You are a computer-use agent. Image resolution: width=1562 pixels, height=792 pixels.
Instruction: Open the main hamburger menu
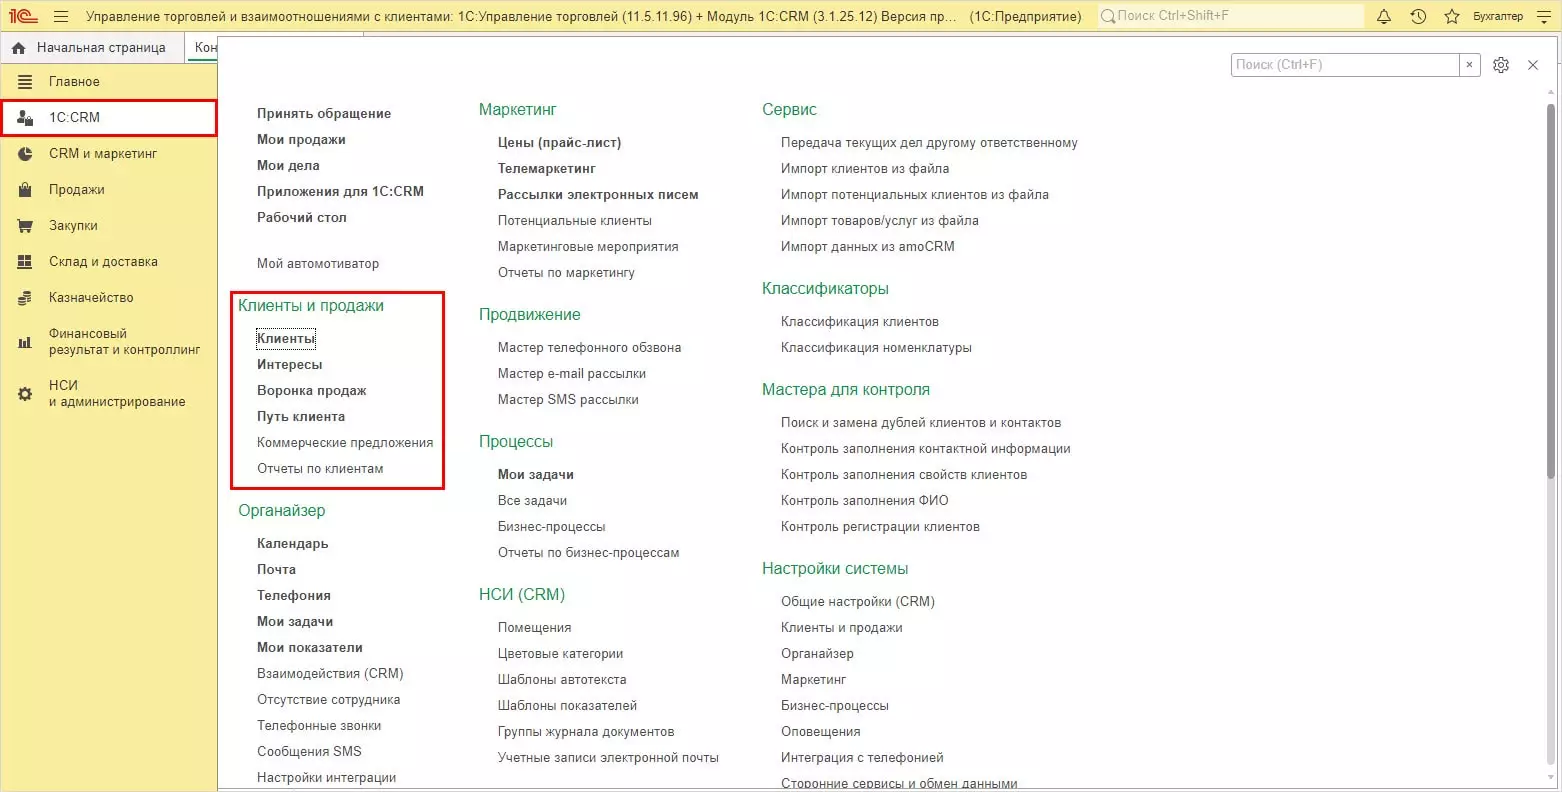point(61,16)
